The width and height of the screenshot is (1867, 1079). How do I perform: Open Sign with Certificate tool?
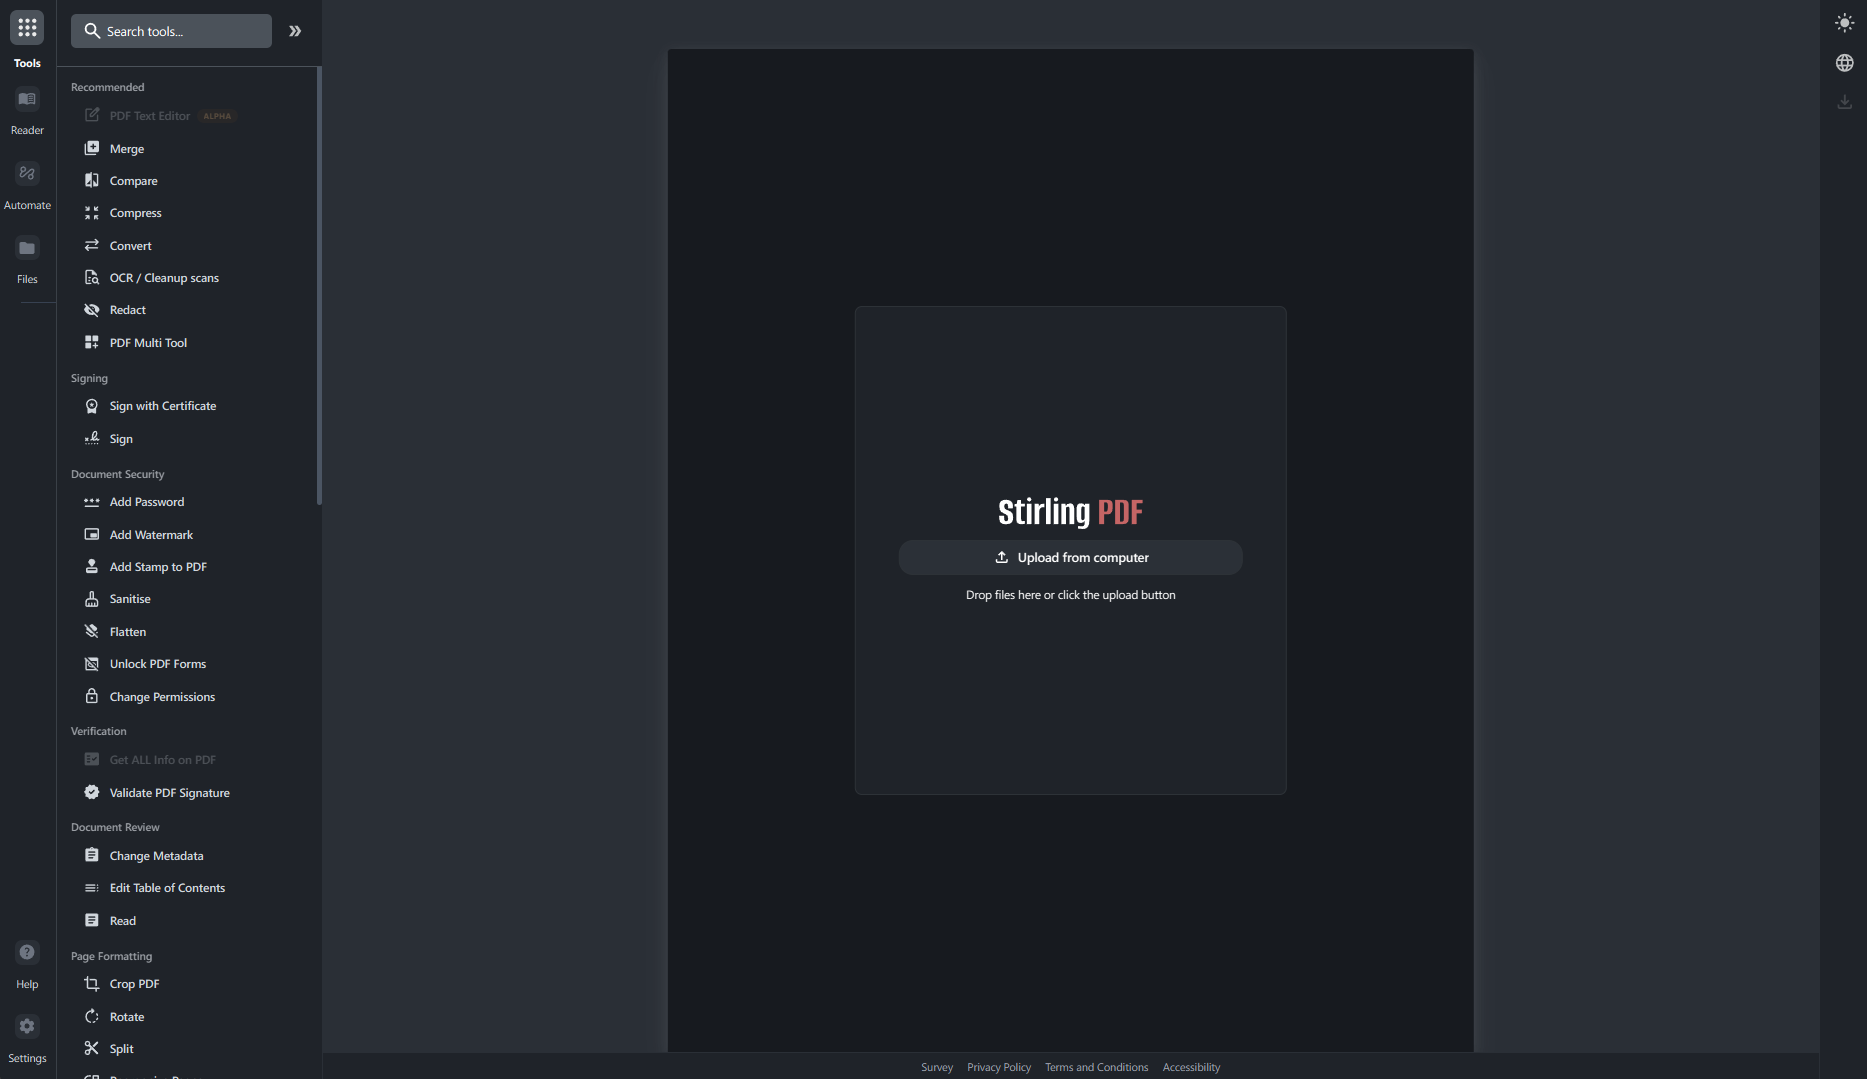(x=162, y=406)
